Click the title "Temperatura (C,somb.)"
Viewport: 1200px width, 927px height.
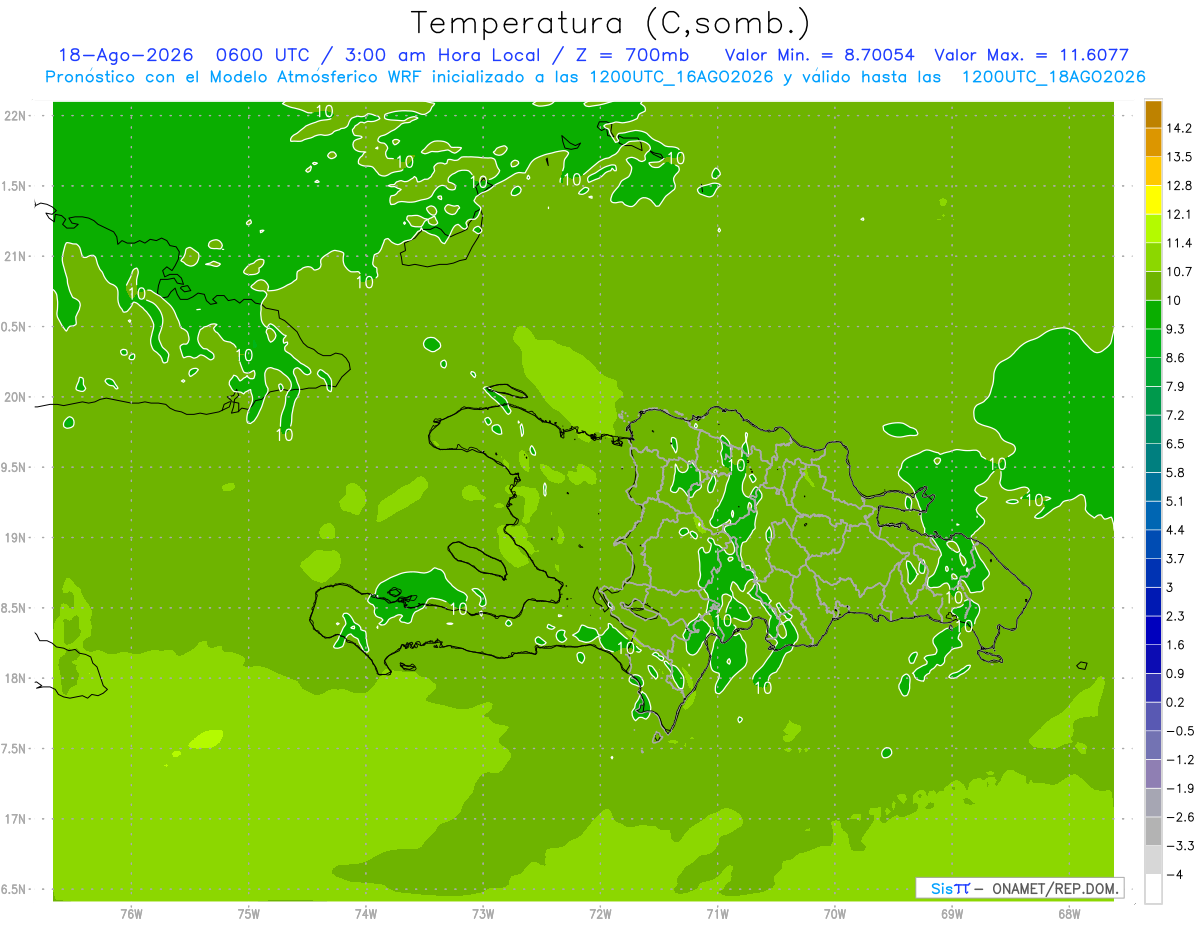tap(610, 23)
